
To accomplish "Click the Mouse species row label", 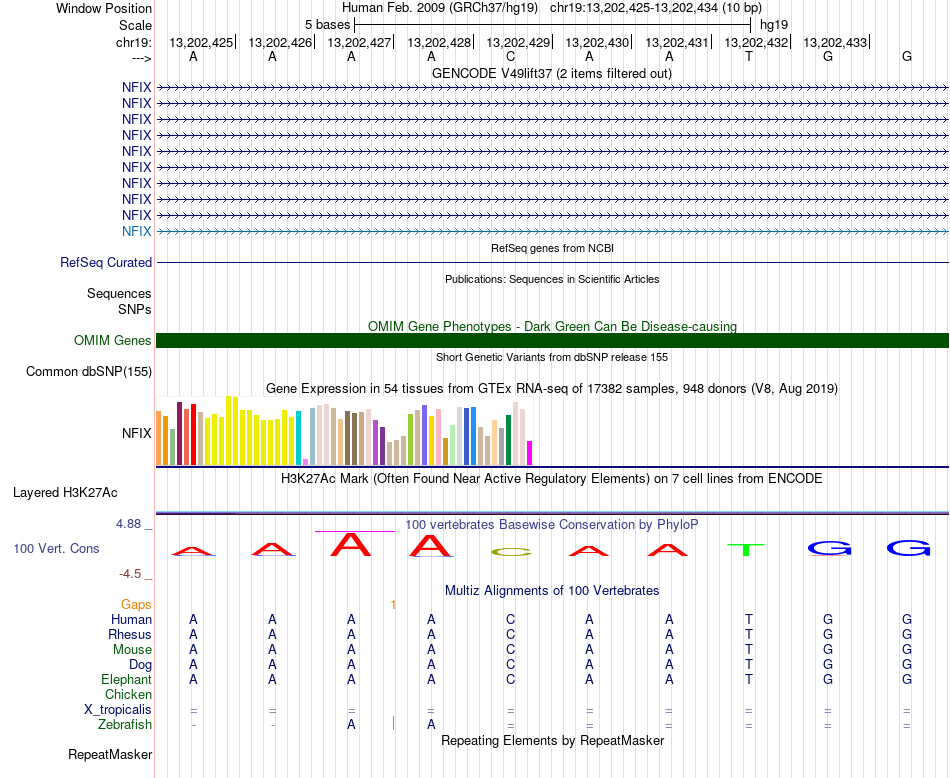I will coord(132,649).
